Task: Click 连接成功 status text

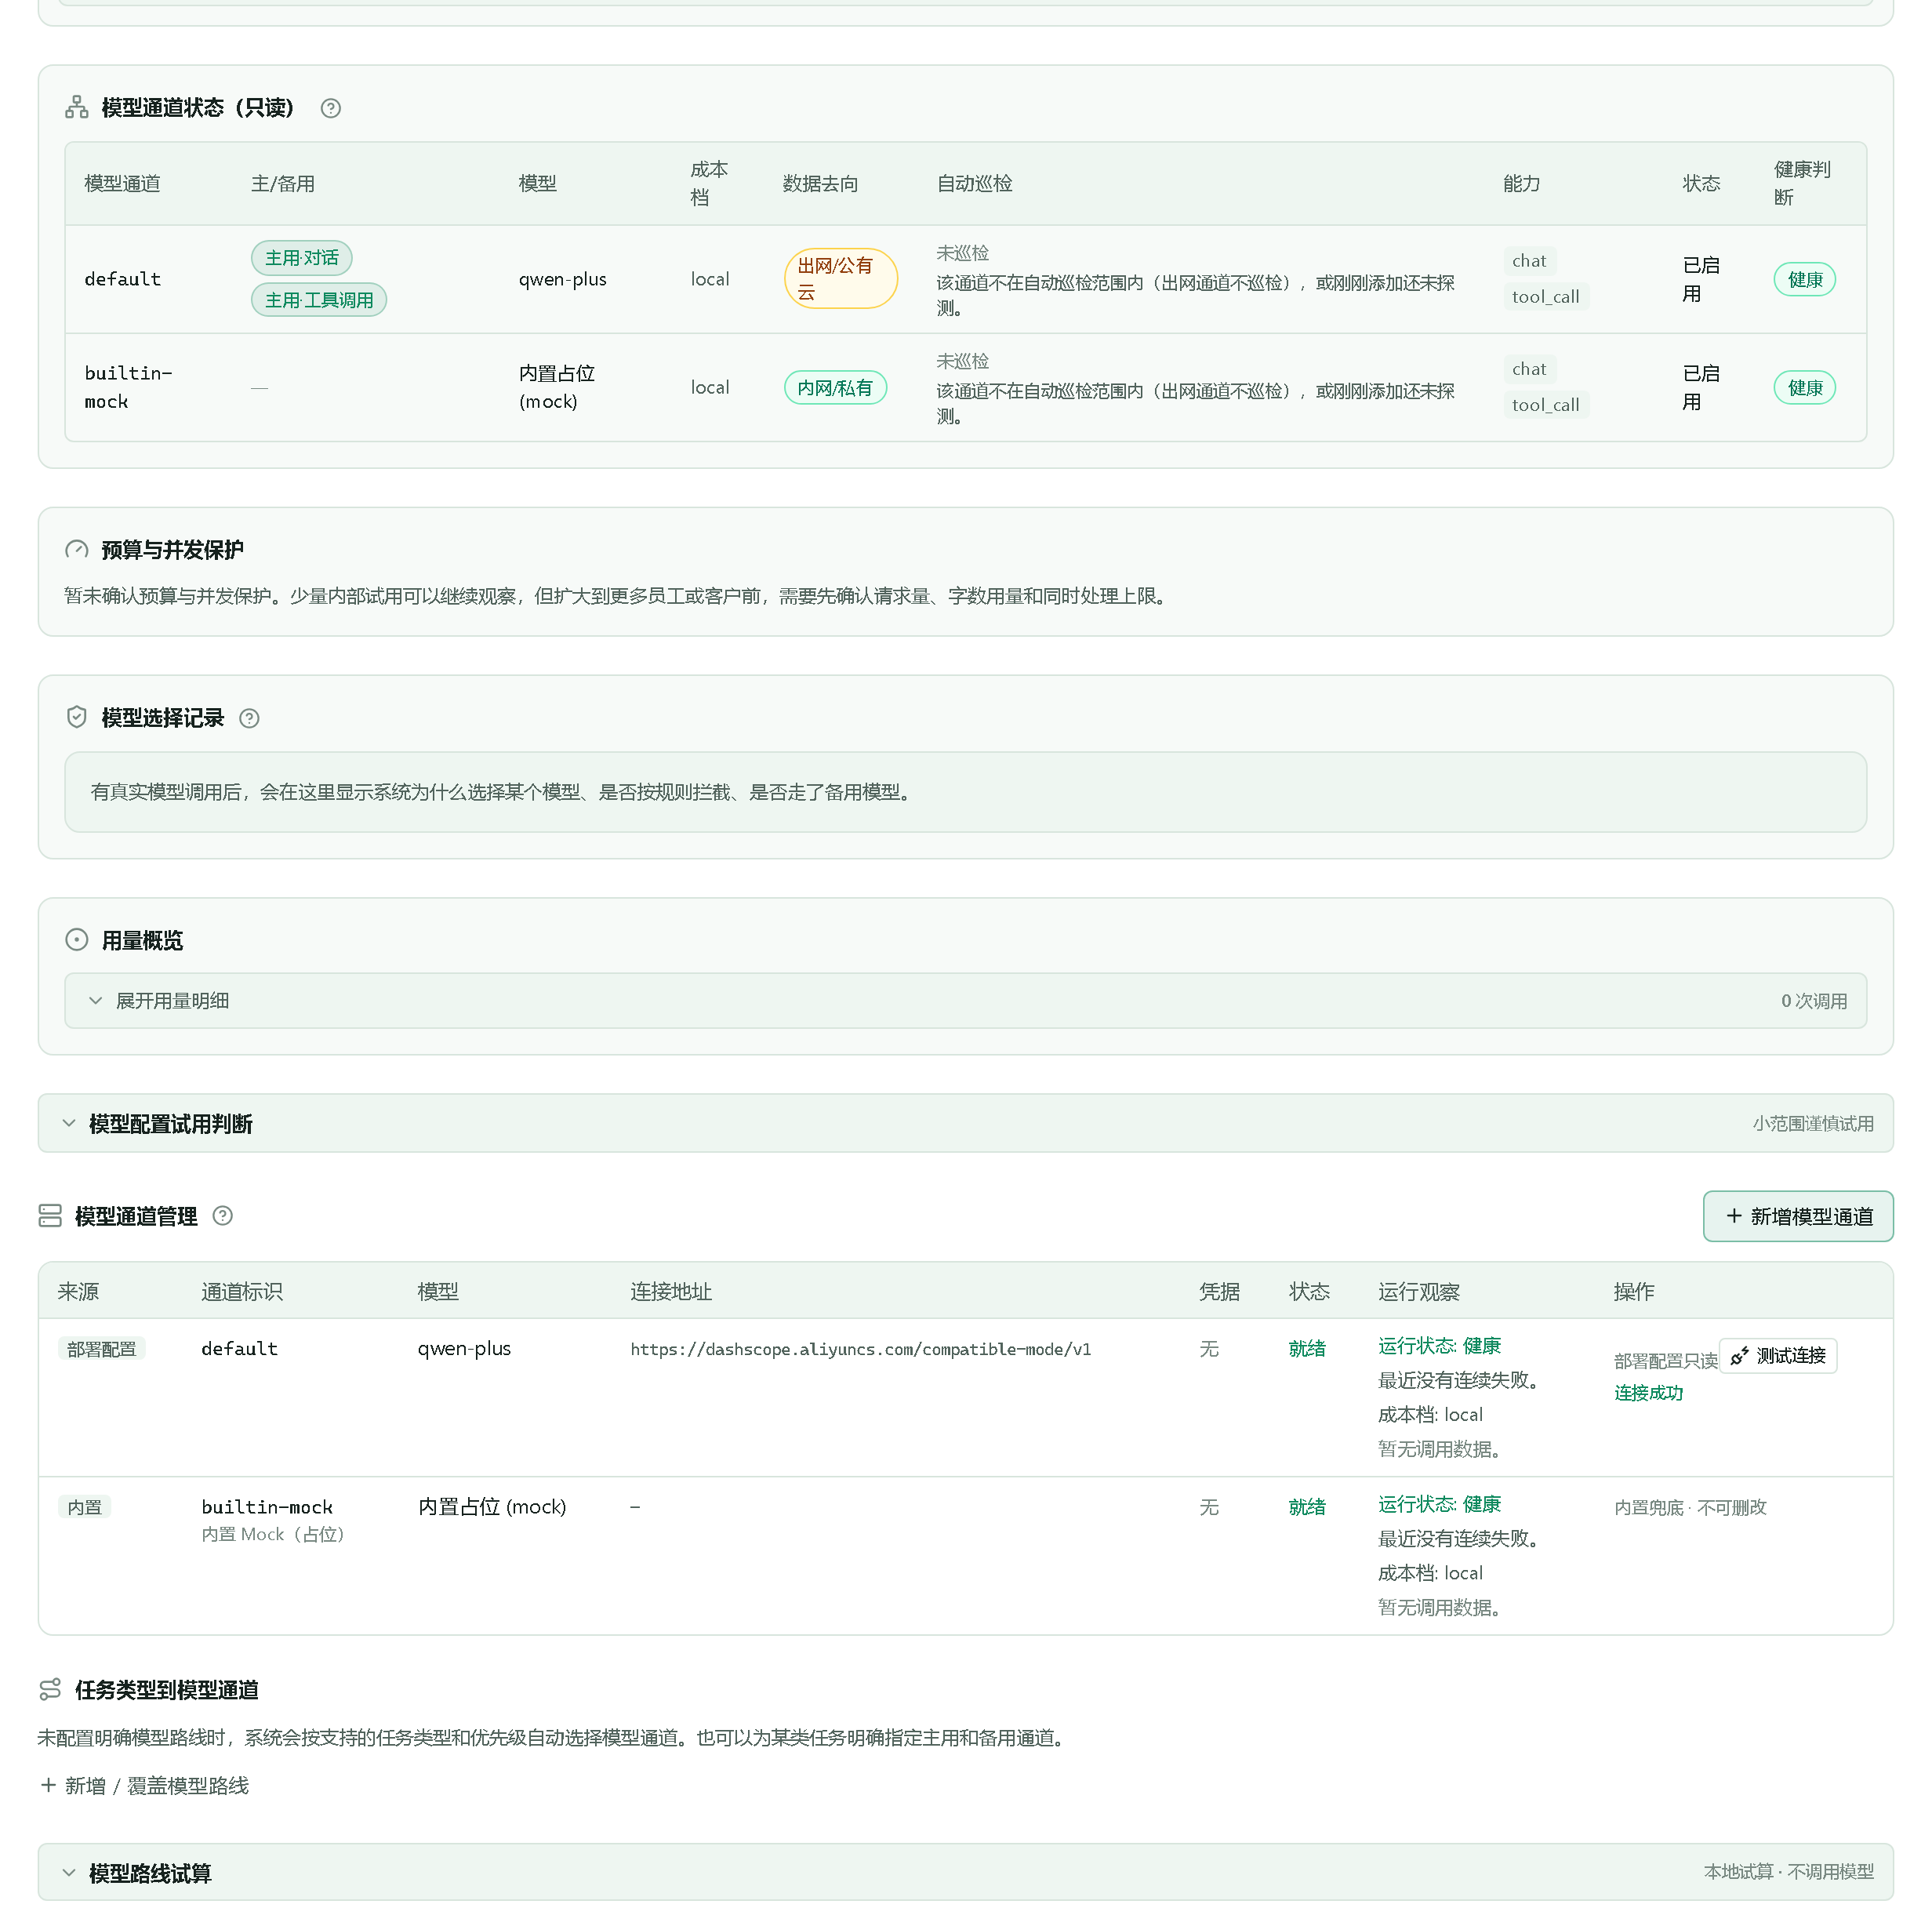Action: 1649,1393
